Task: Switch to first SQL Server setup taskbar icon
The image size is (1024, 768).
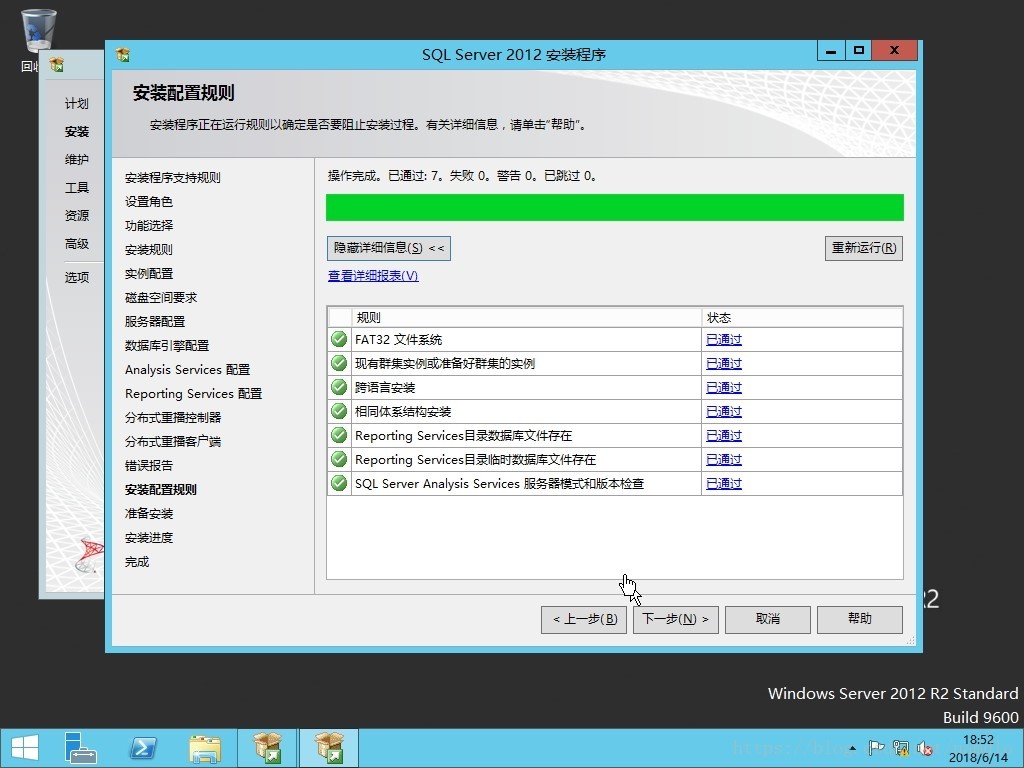Action: [267, 748]
